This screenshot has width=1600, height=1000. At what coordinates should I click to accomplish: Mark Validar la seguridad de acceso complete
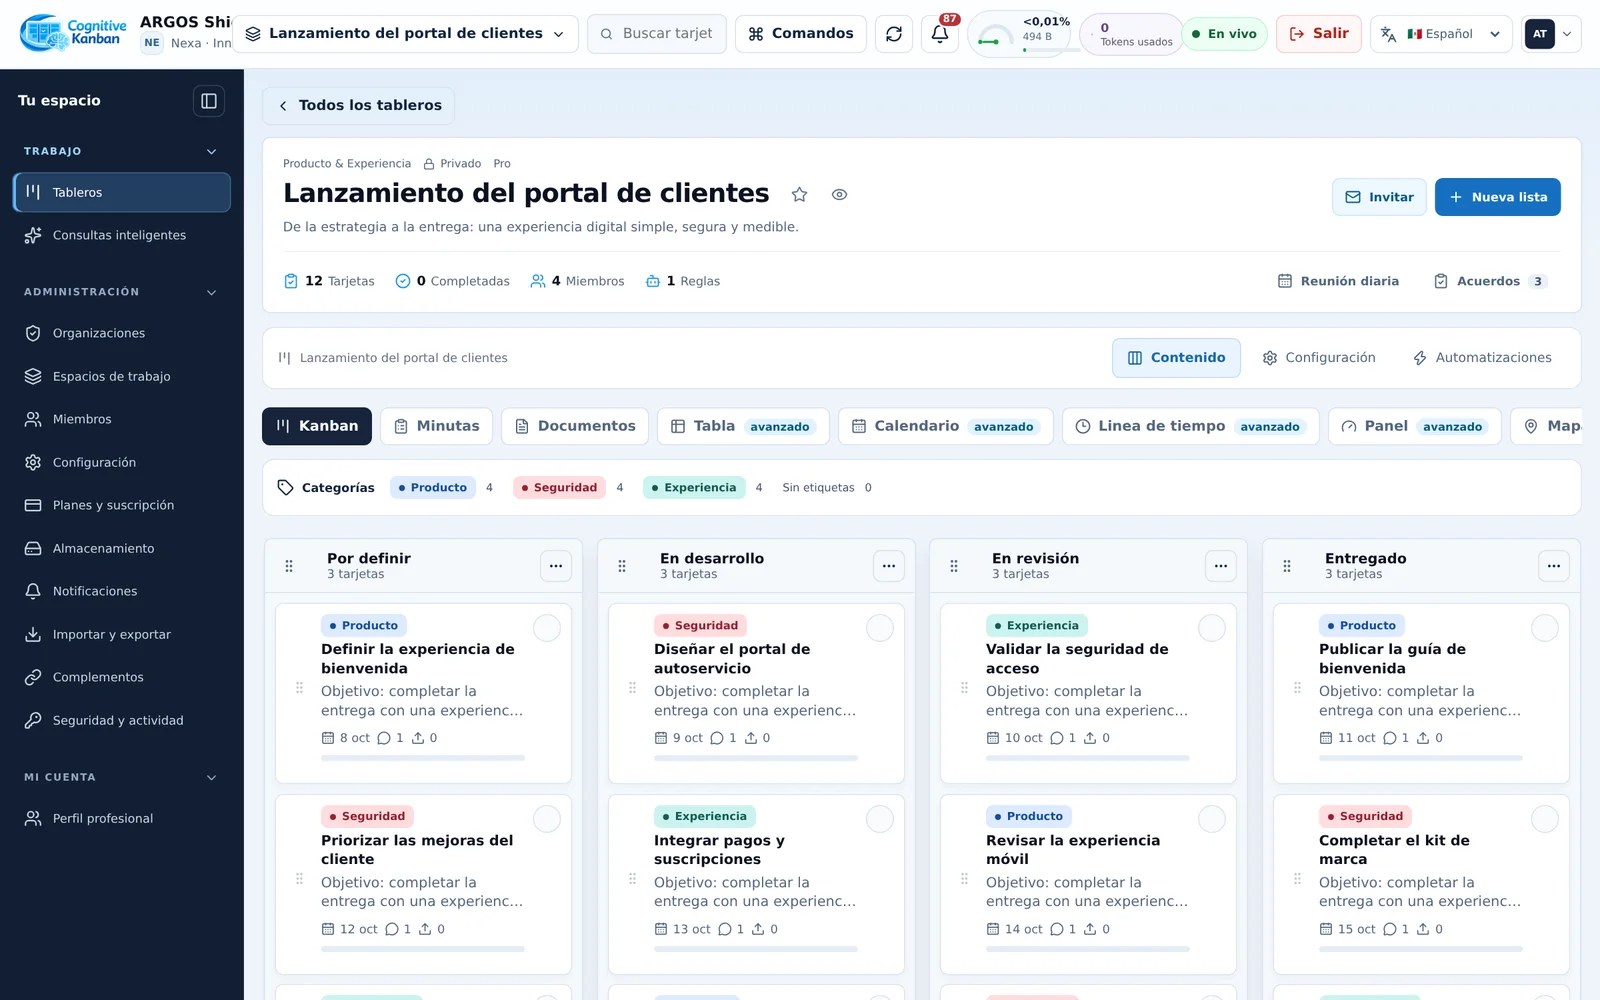pyautogui.click(x=1212, y=628)
